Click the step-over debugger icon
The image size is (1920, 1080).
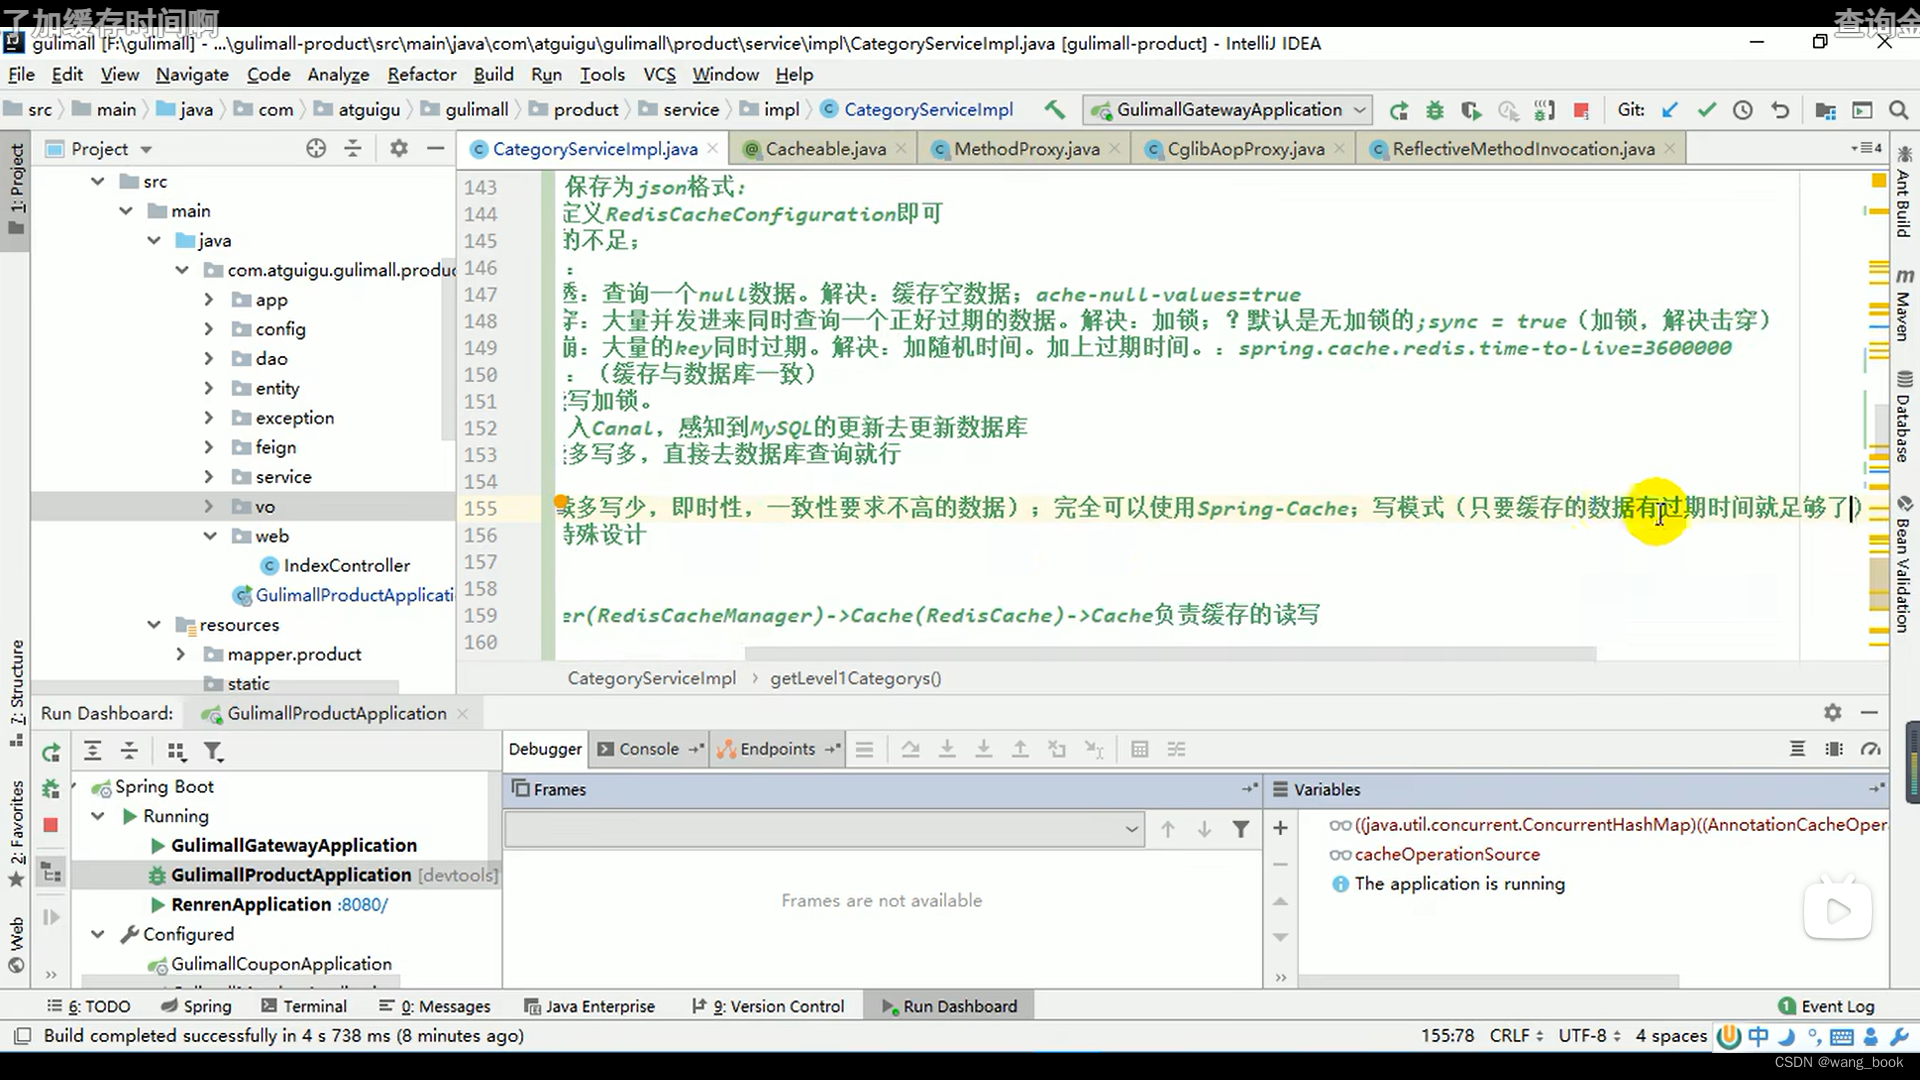coord(910,749)
